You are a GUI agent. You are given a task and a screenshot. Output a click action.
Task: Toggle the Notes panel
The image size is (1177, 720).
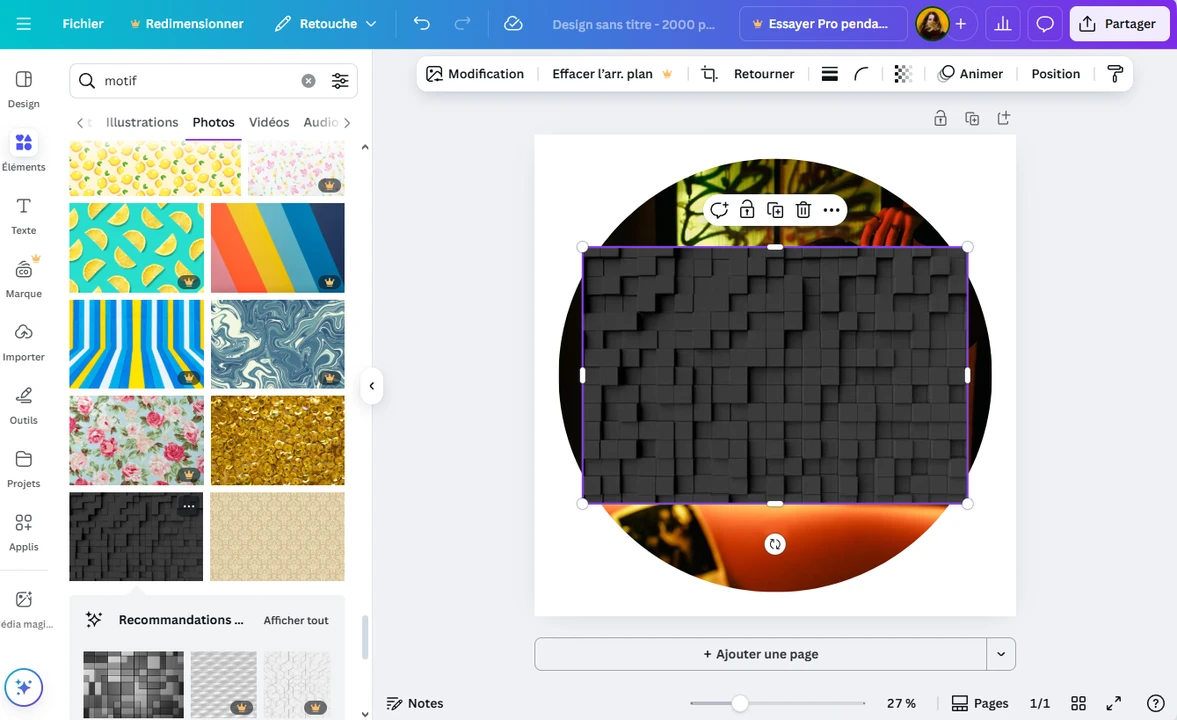[x=414, y=703]
